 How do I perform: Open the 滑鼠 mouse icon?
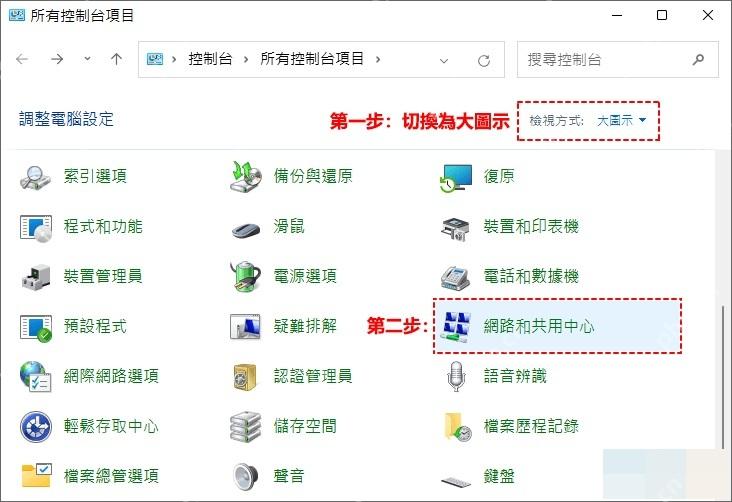click(246, 229)
